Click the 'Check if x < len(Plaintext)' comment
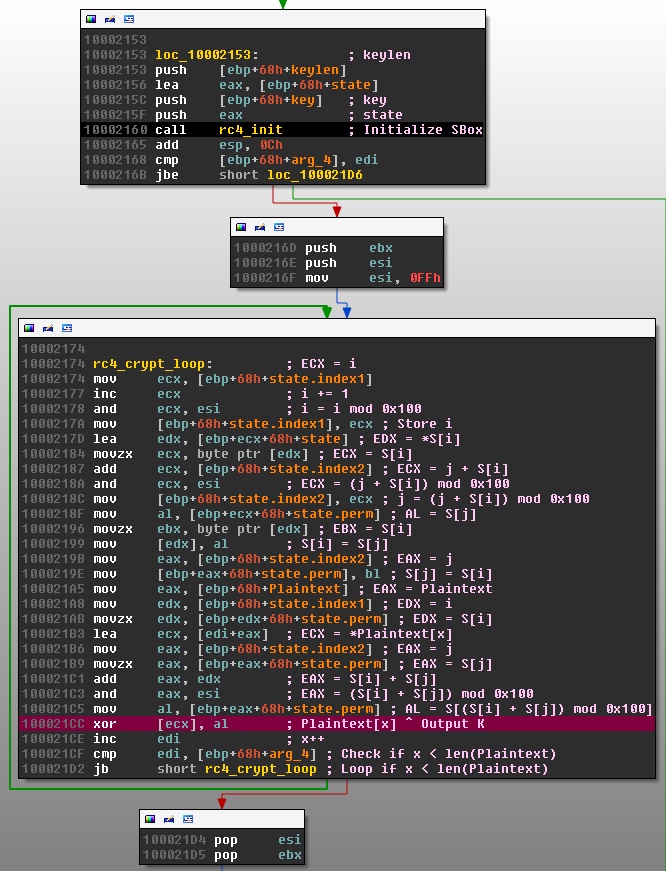Viewport: 666px width, 871px height. click(x=448, y=754)
